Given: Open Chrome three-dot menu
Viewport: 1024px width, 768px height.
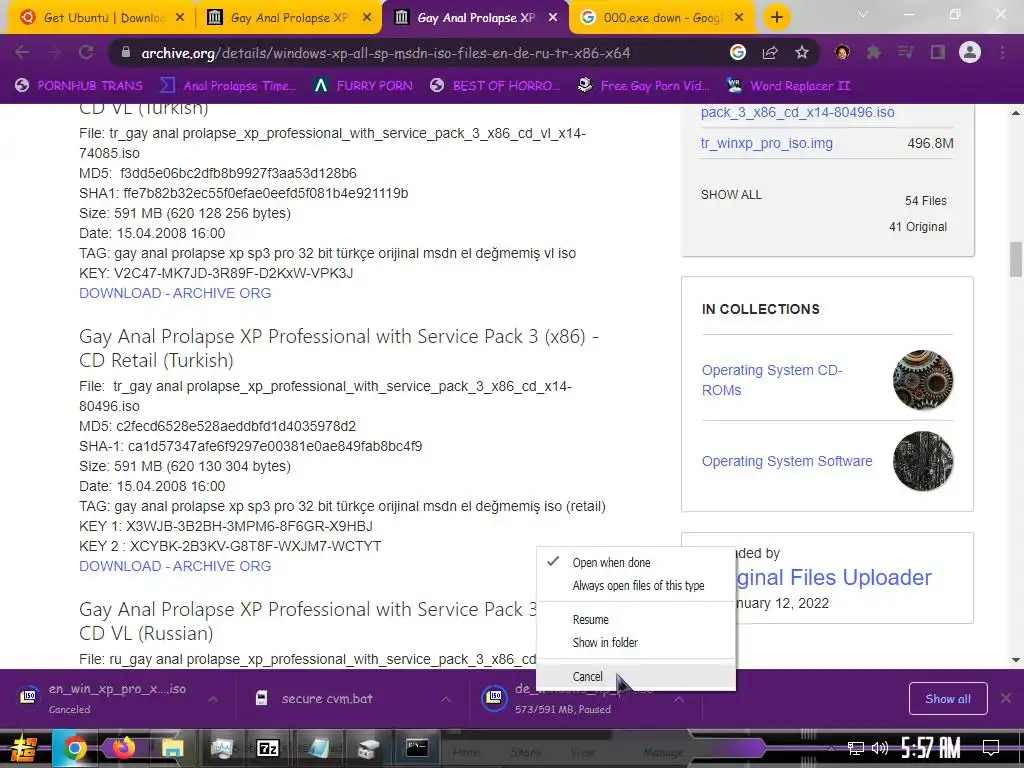Looking at the screenshot, I should (1002, 52).
